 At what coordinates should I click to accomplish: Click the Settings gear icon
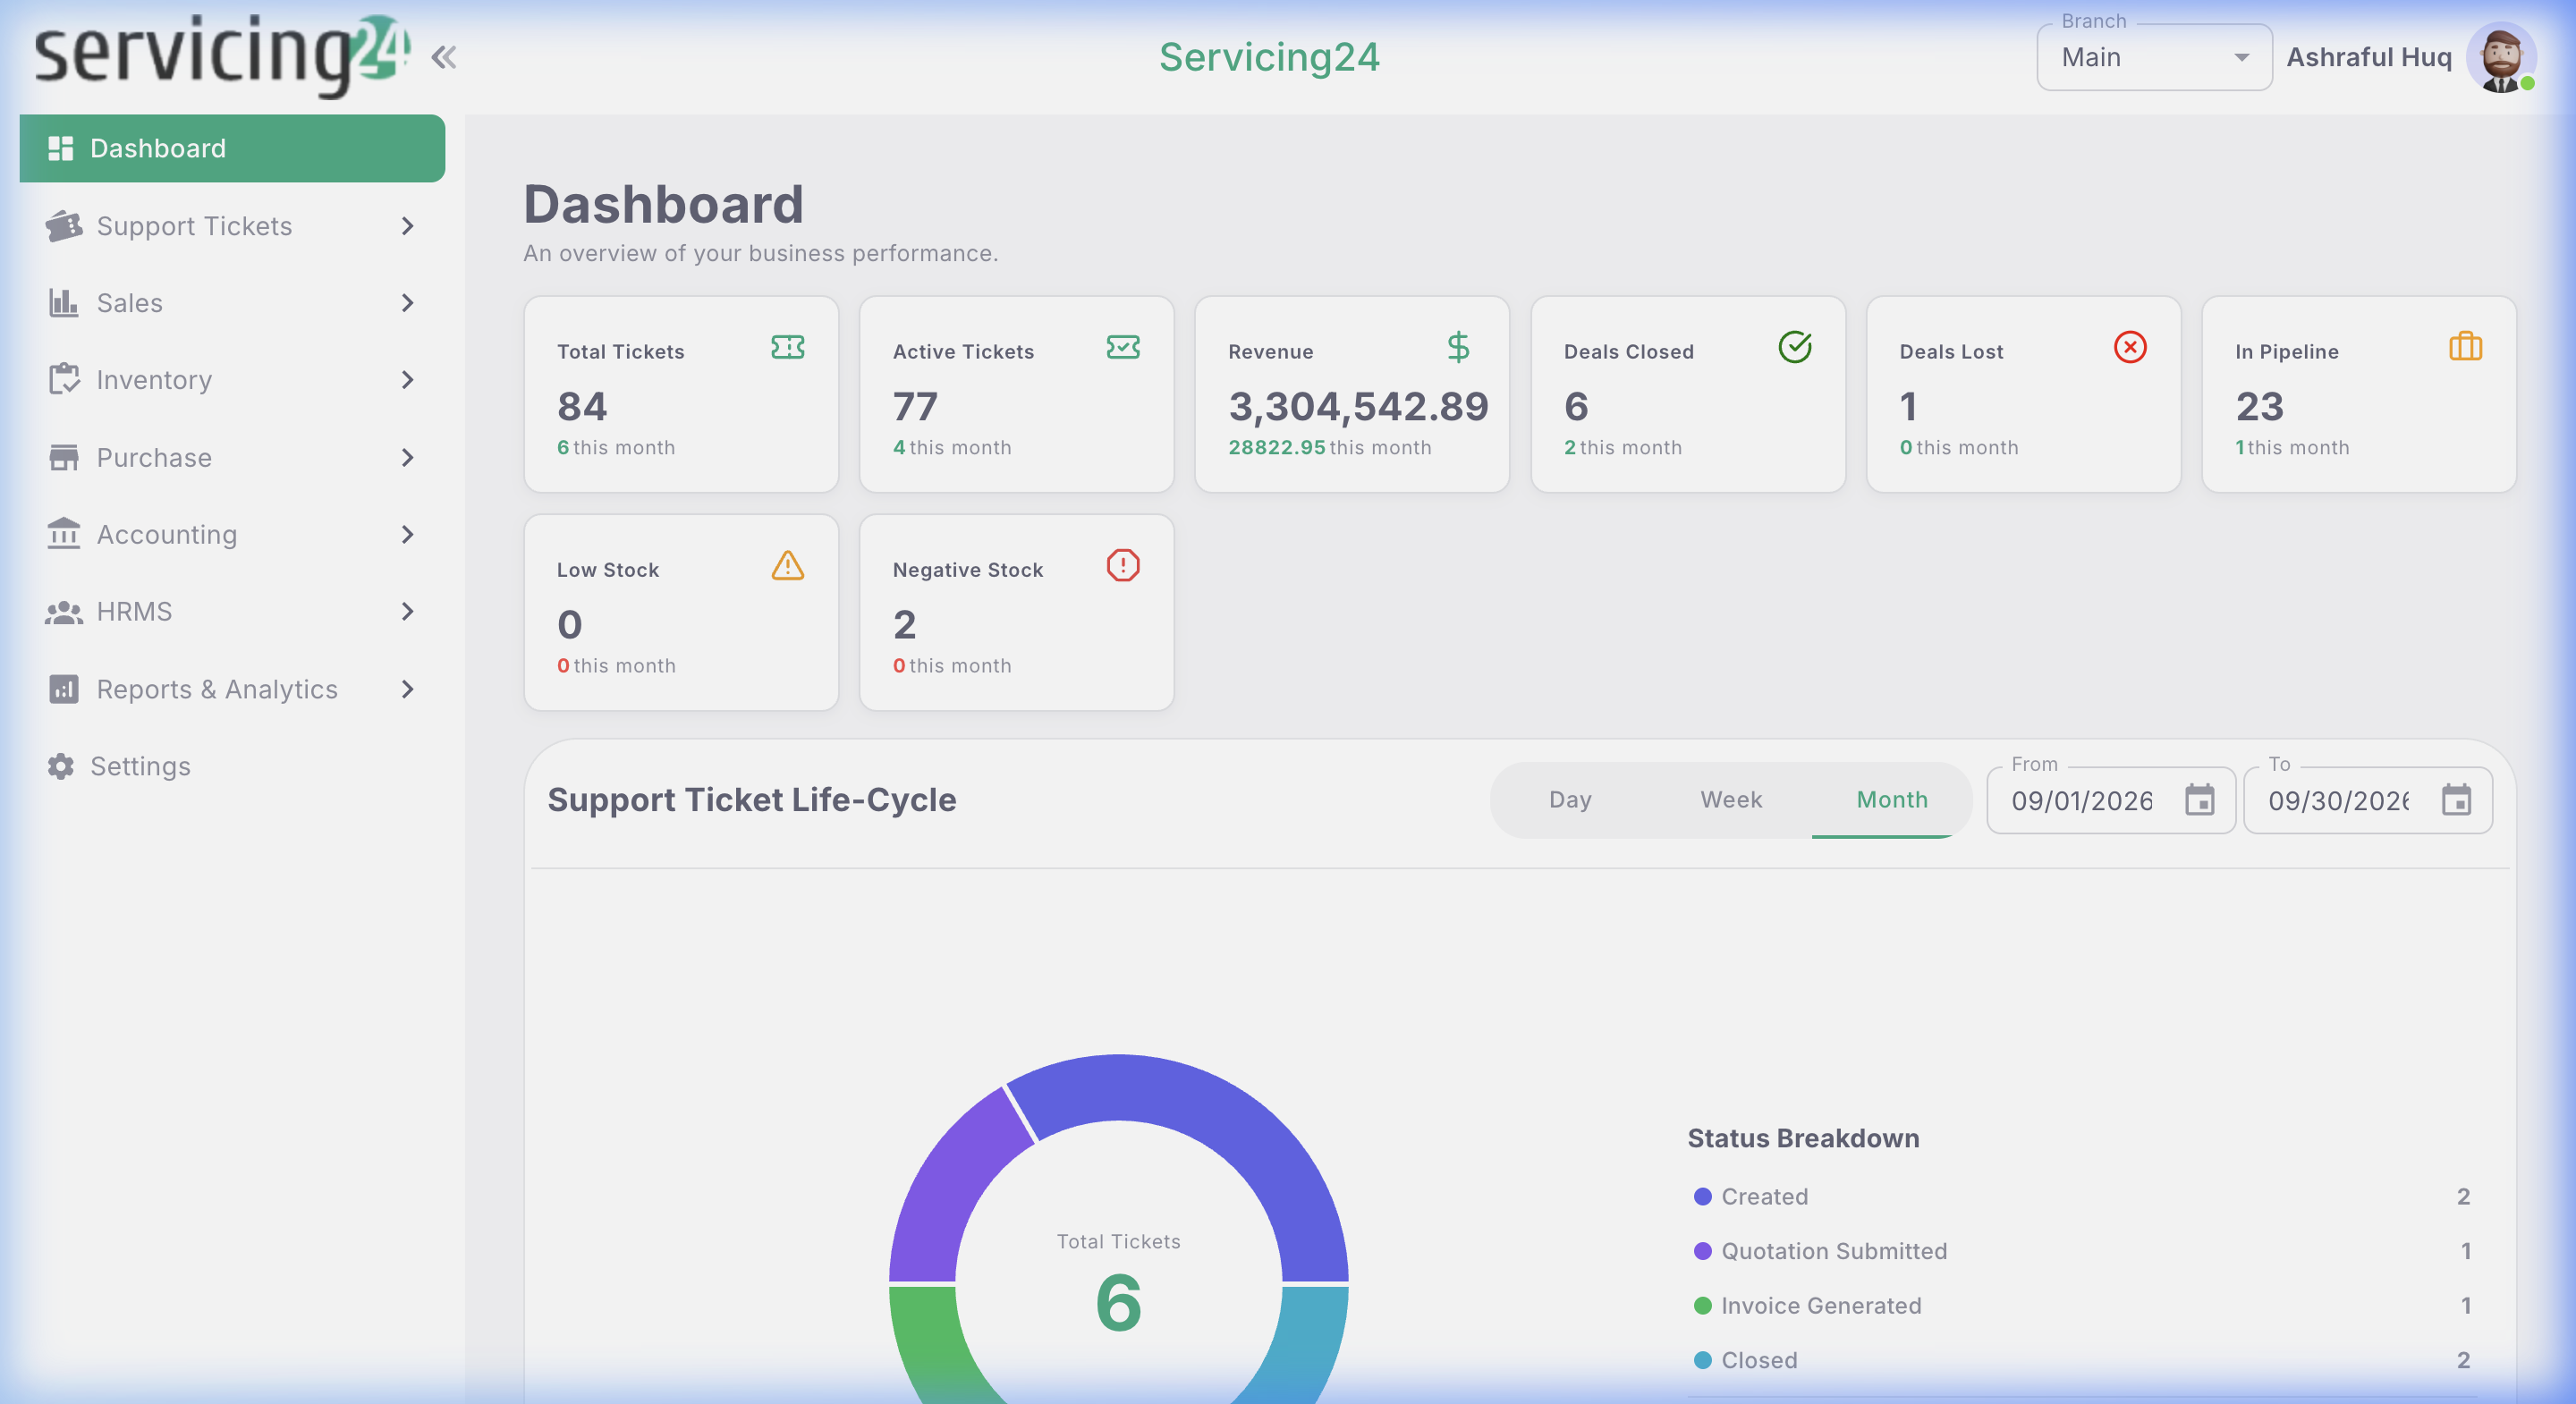(61, 766)
